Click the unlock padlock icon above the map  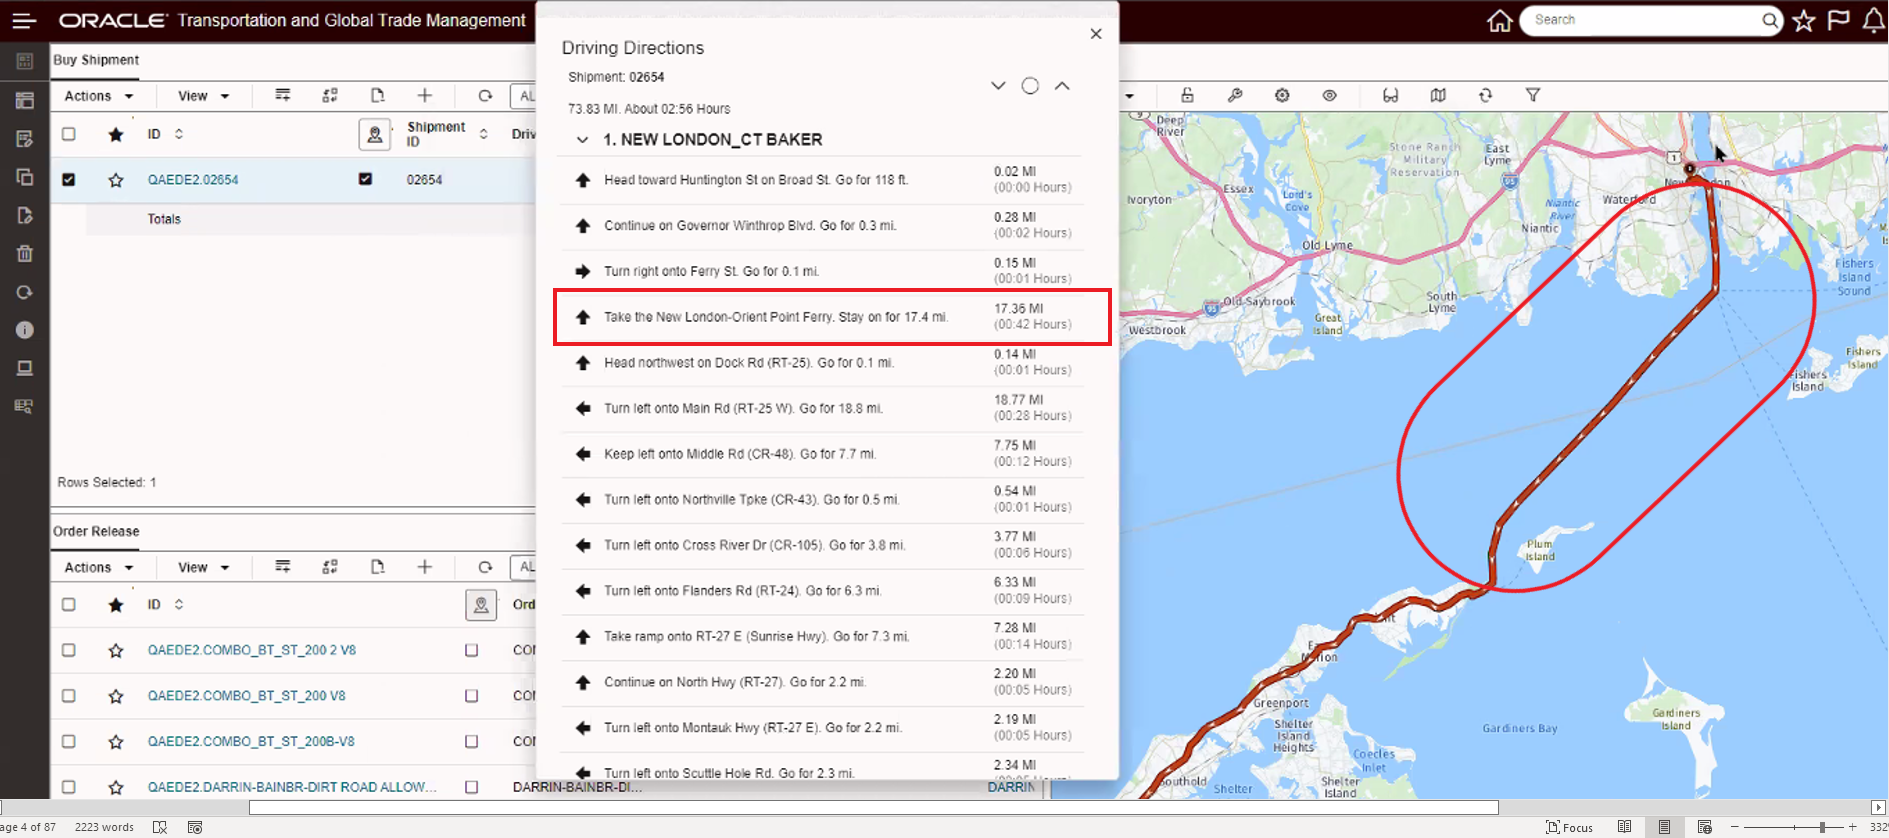tap(1187, 95)
